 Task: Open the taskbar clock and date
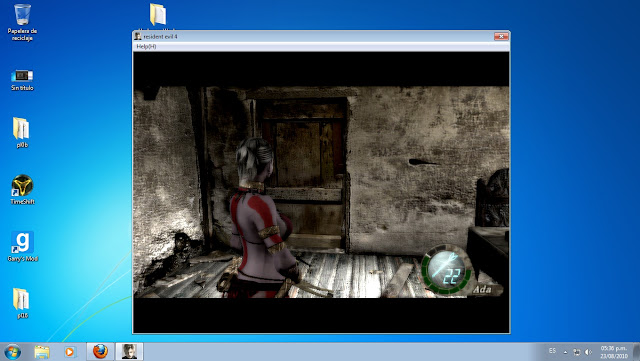pos(613,352)
